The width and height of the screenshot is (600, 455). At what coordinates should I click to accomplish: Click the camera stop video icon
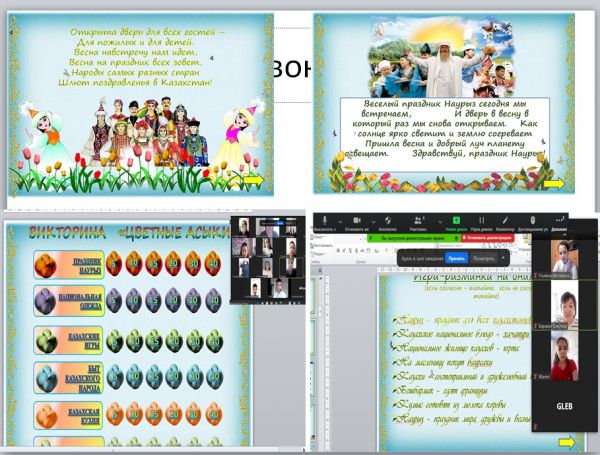[x=357, y=219]
